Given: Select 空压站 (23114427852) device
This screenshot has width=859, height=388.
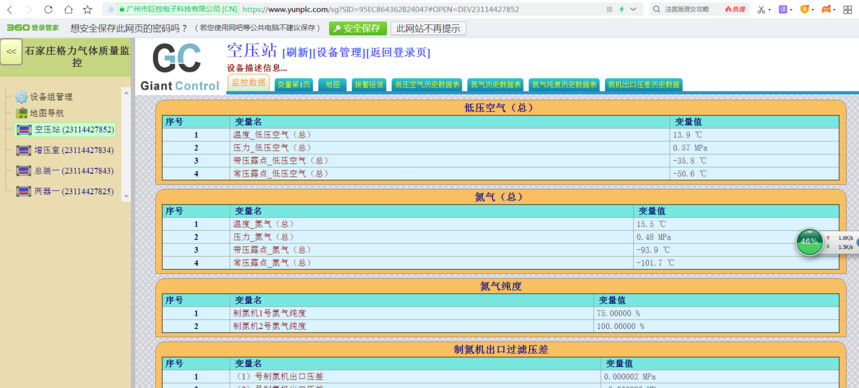Looking at the screenshot, I should 74,130.
